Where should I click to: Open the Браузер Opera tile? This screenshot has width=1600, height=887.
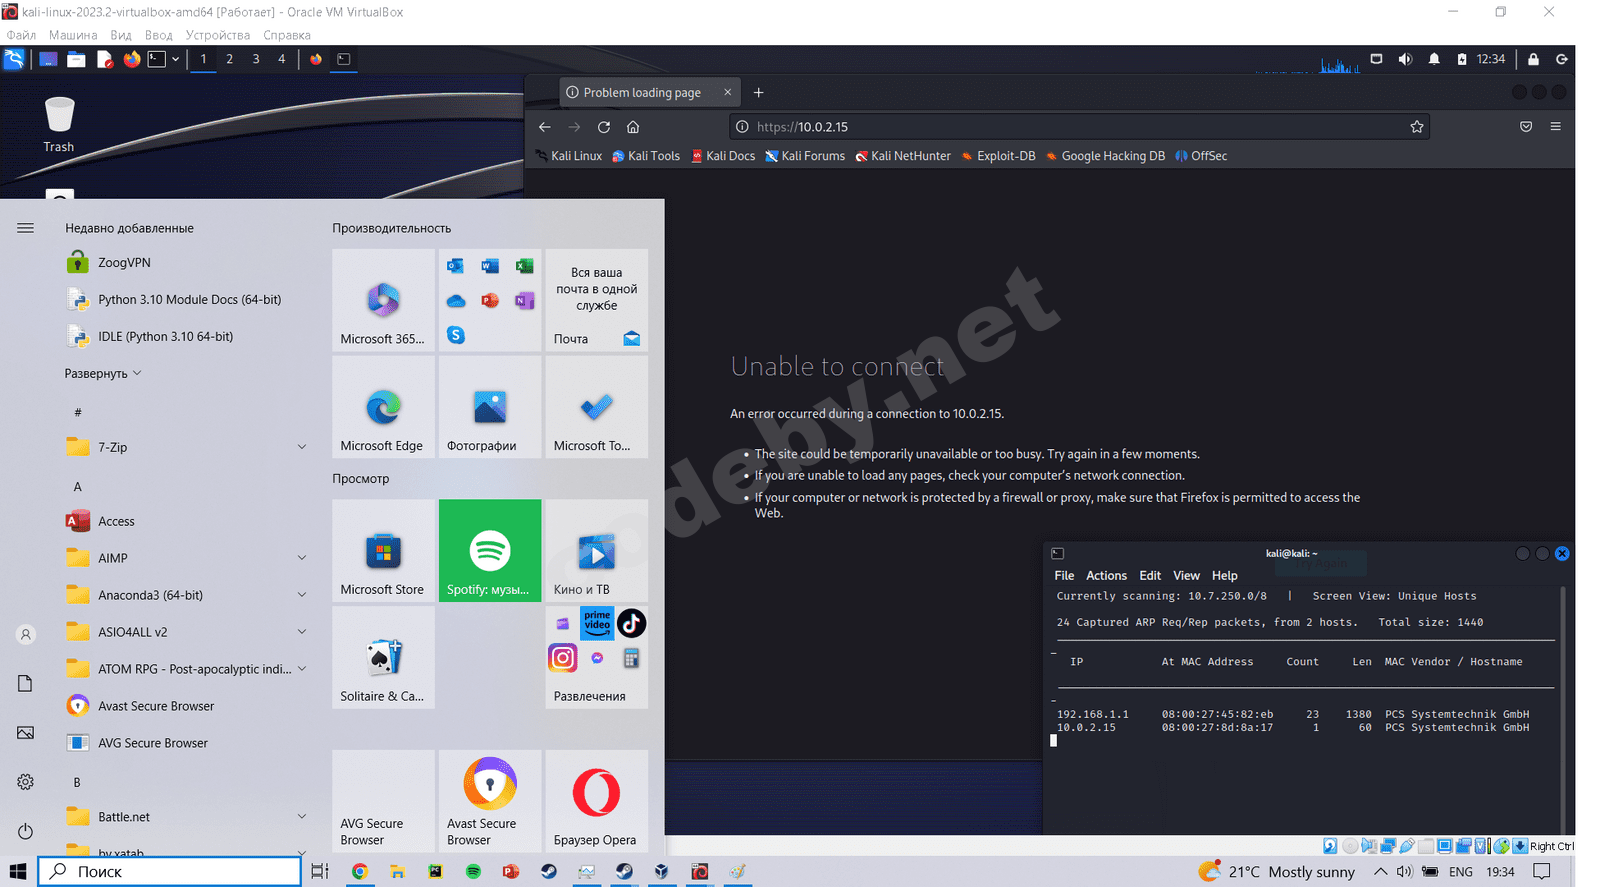[597, 801]
